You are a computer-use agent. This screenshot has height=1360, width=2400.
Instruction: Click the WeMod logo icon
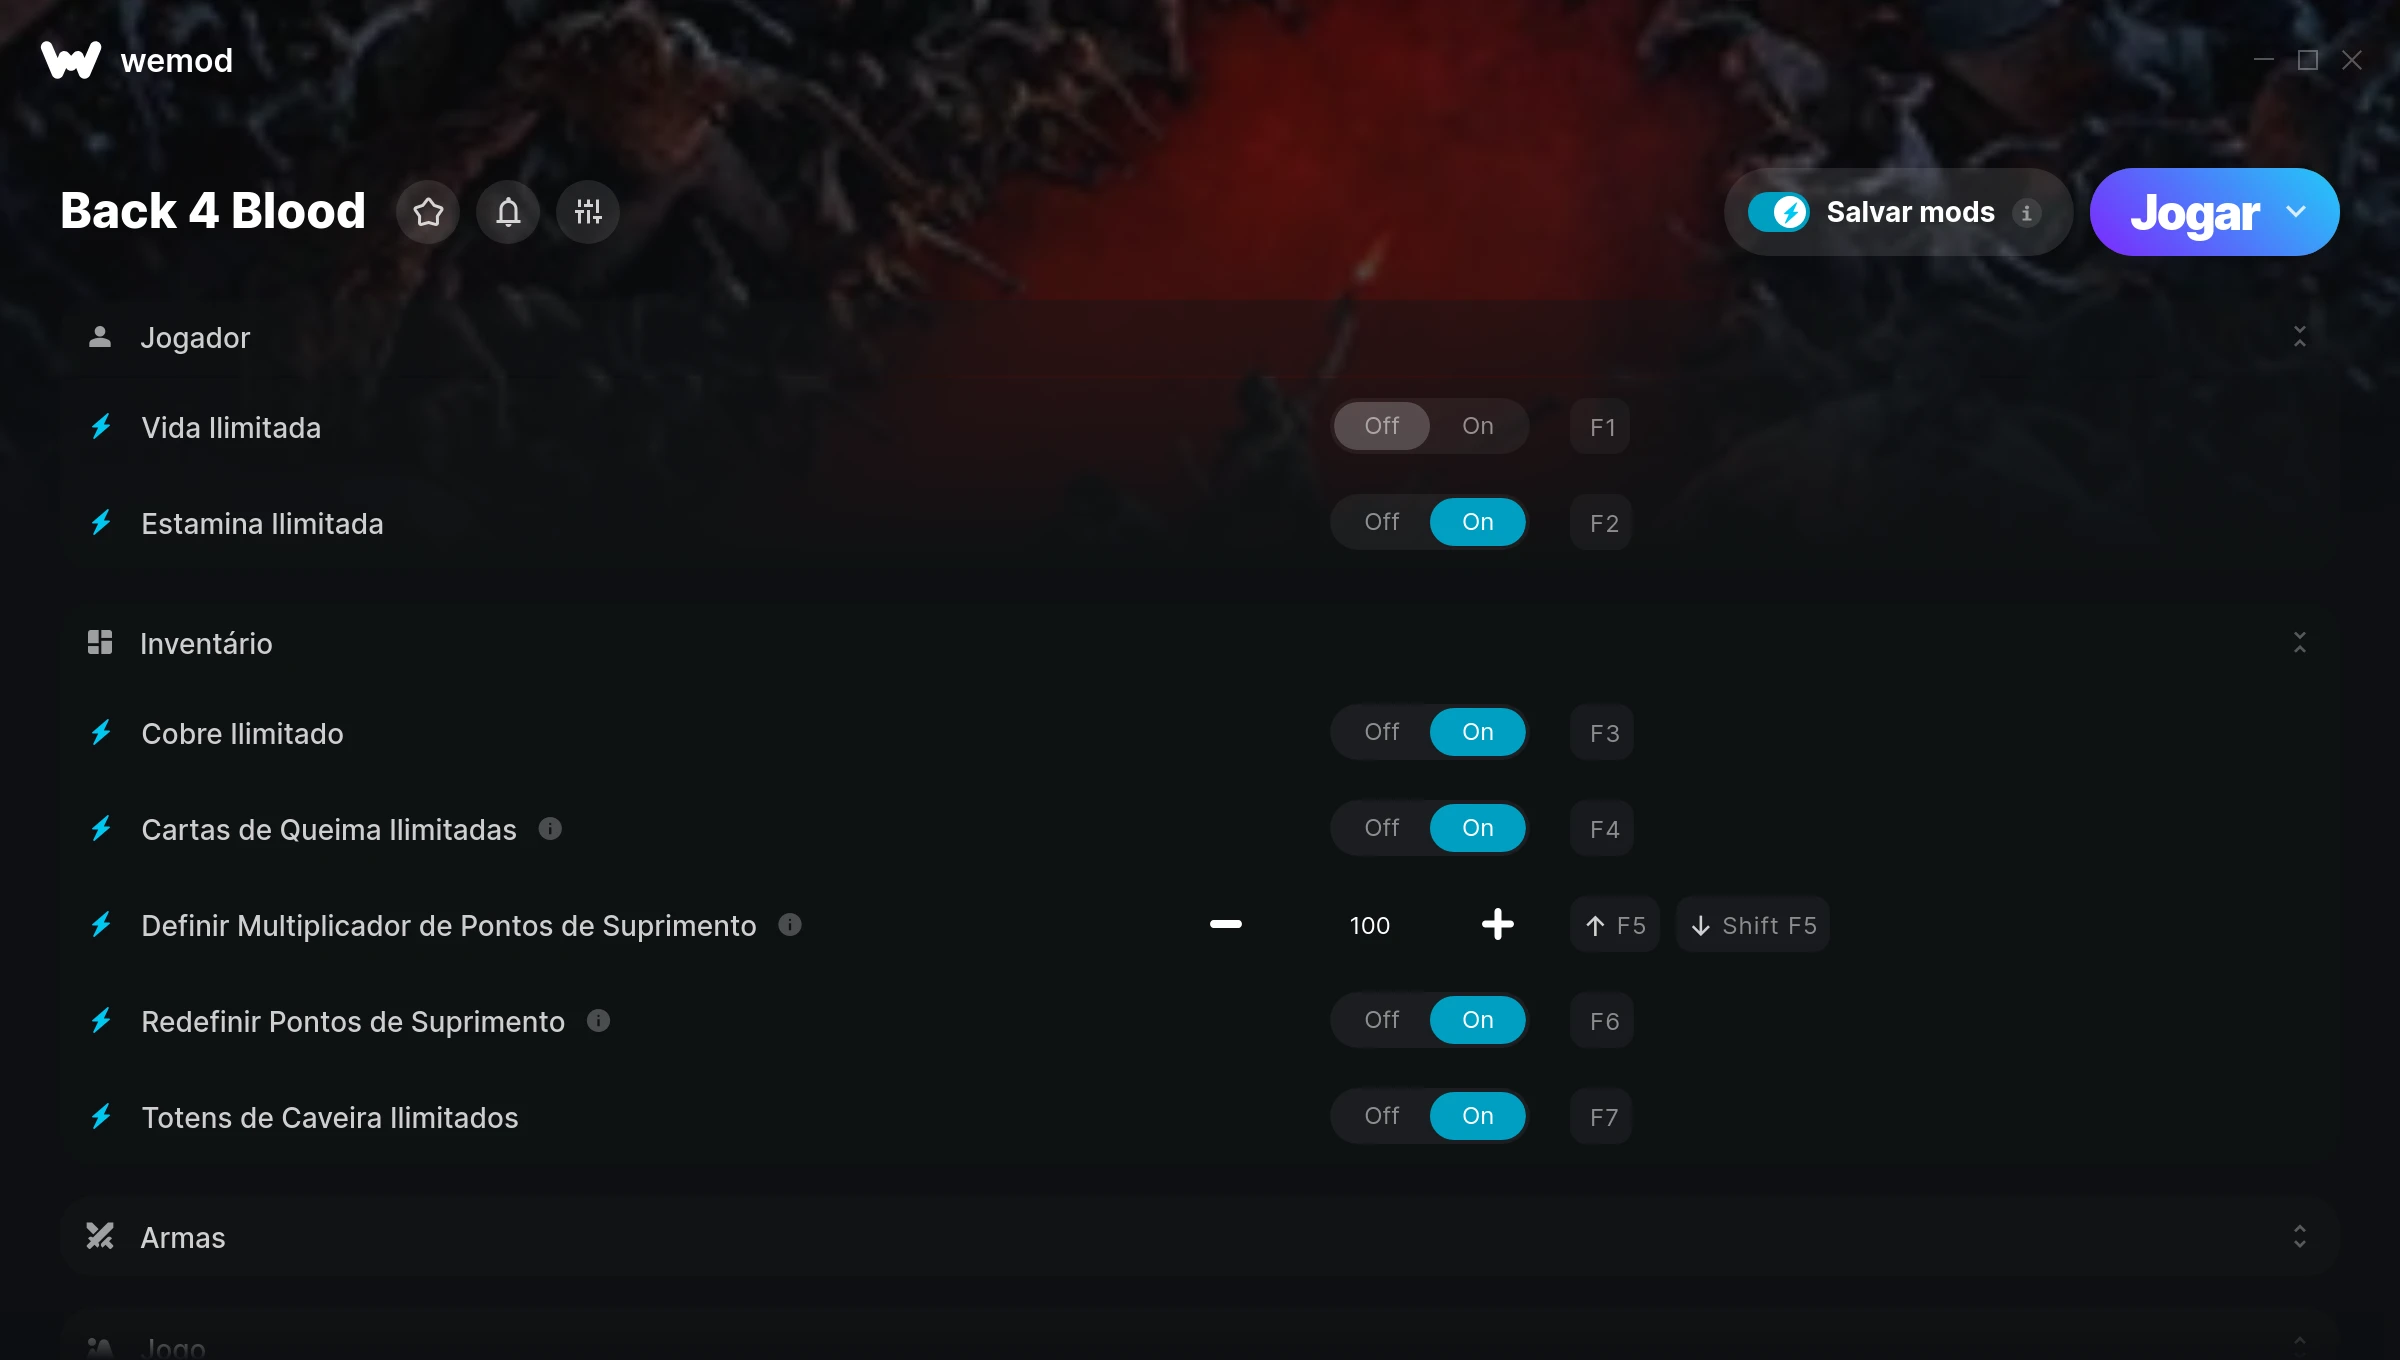[71, 60]
